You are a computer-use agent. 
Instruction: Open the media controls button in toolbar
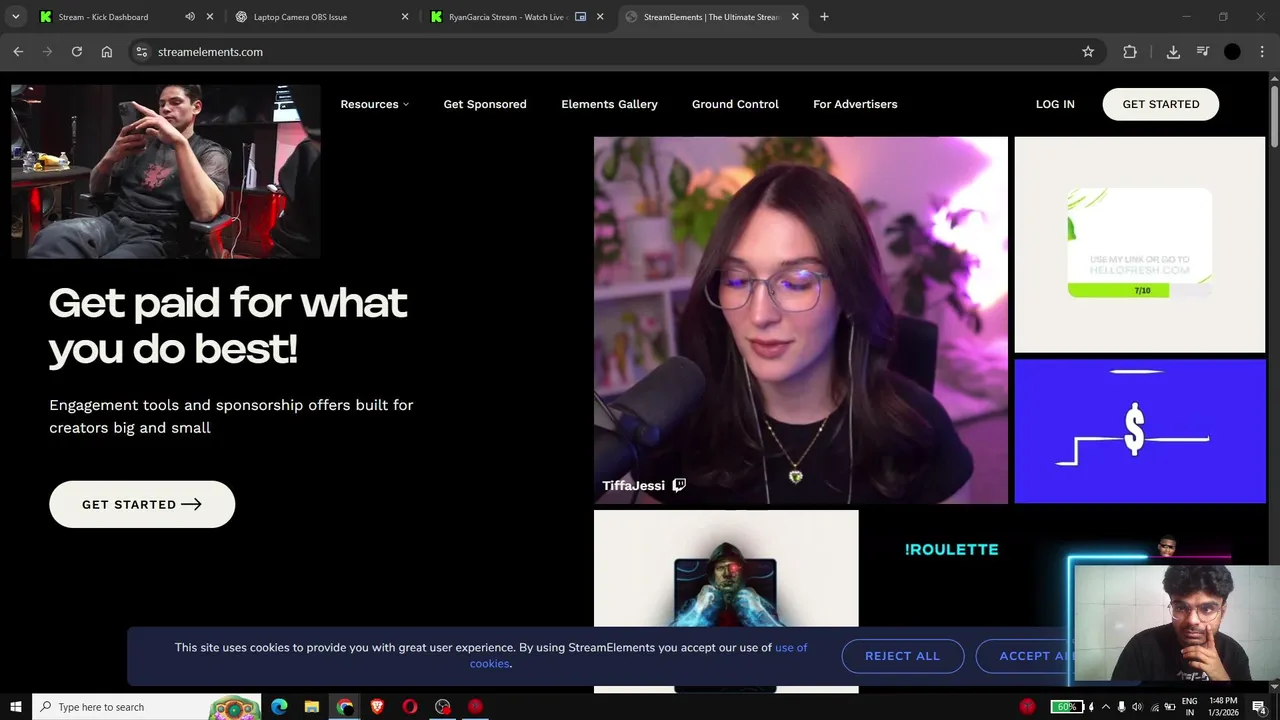(1203, 52)
